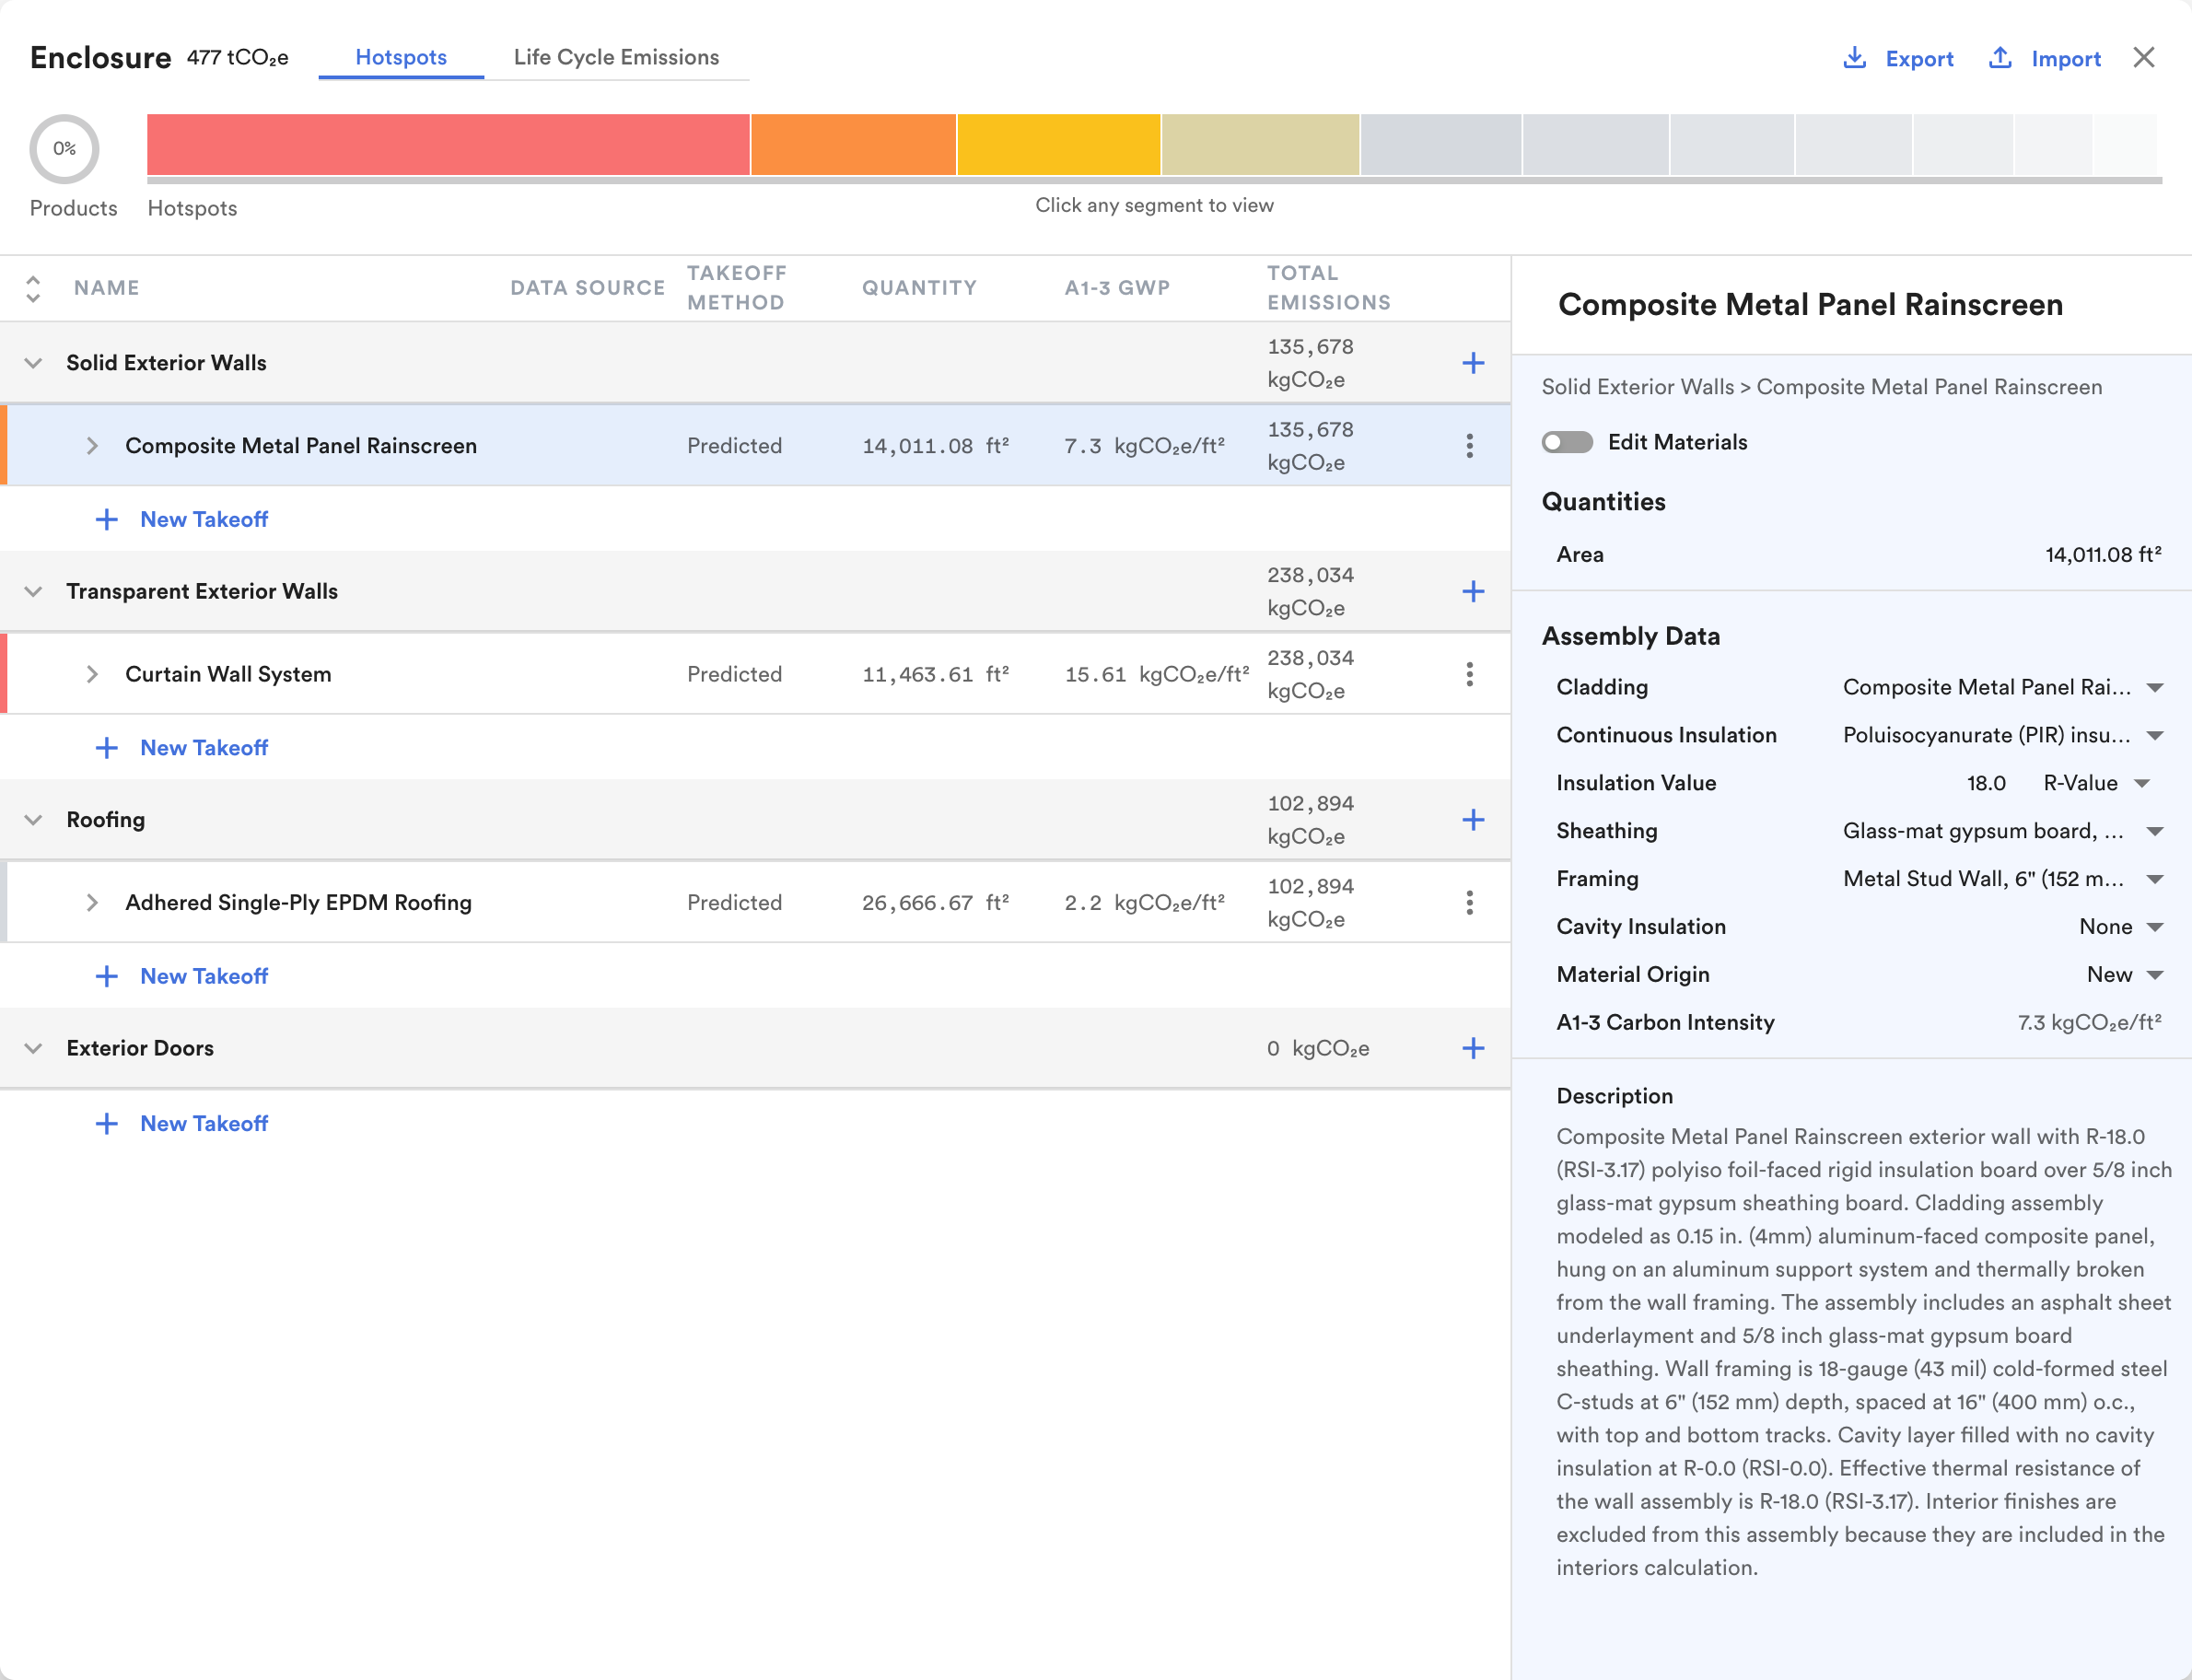Image resolution: width=2192 pixels, height=1680 pixels.
Task: Close the Enclosure panel with the X
Action: [x=2144, y=58]
